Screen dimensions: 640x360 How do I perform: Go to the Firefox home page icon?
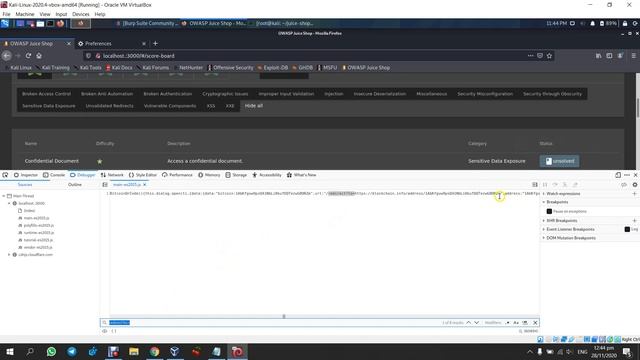(x=39, y=56)
